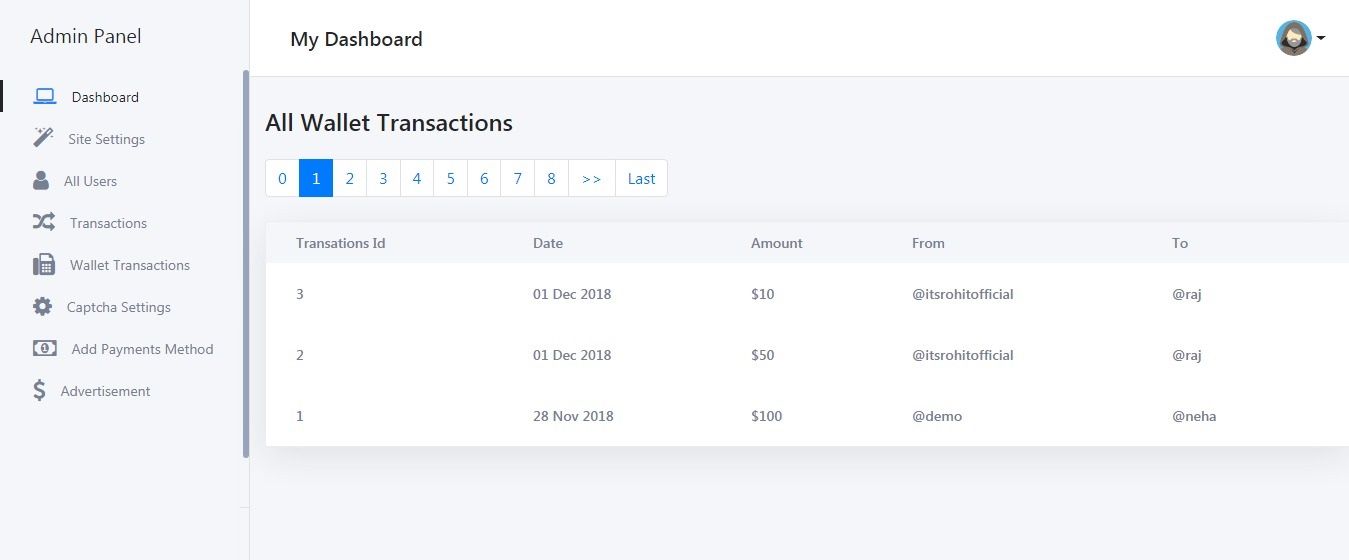
Task: Click the person icon for All Users
Action: (x=41, y=180)
